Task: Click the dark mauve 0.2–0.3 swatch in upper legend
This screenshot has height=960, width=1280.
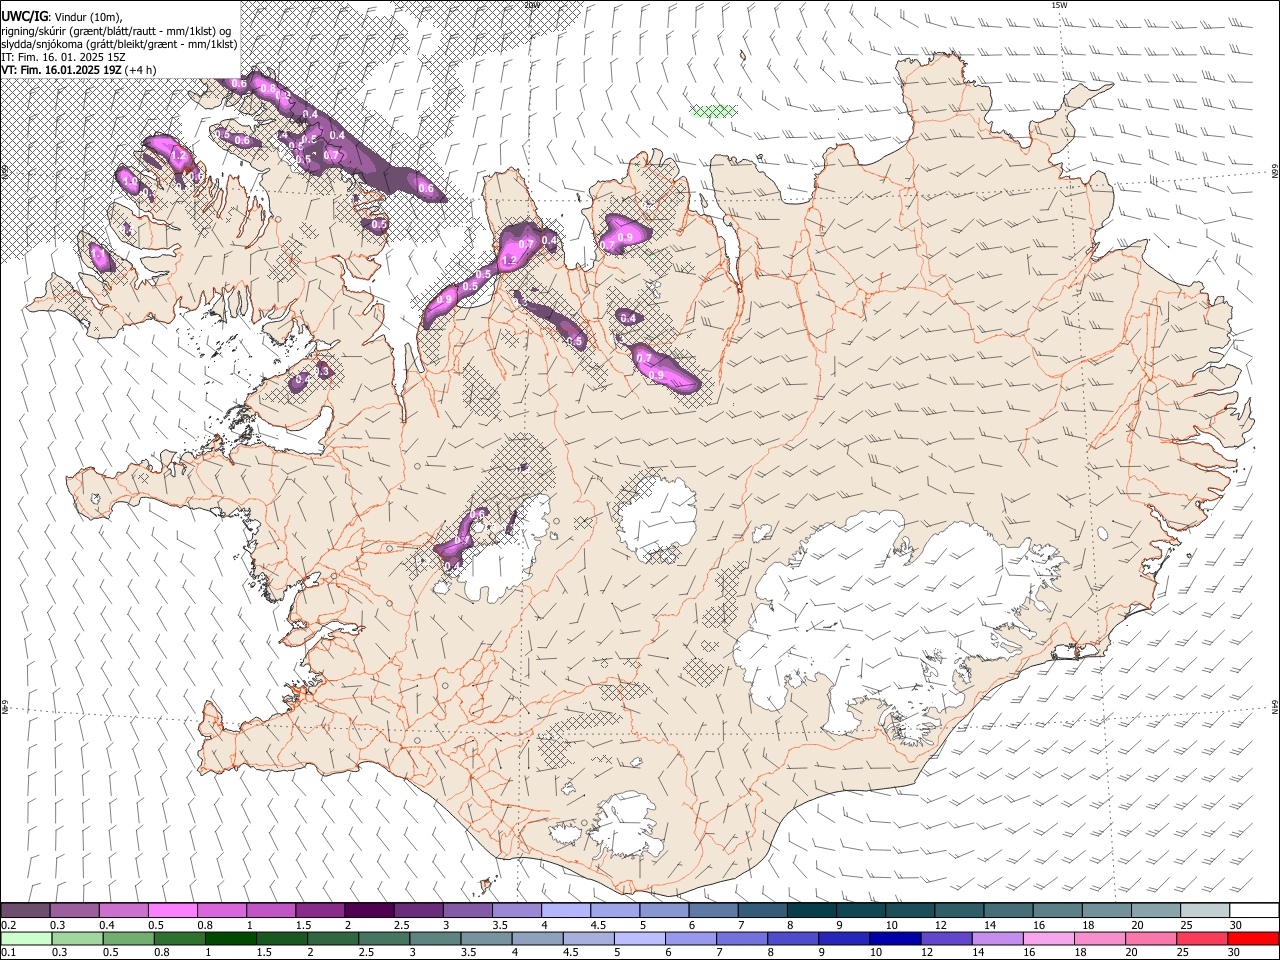Action: coord(26,911)
